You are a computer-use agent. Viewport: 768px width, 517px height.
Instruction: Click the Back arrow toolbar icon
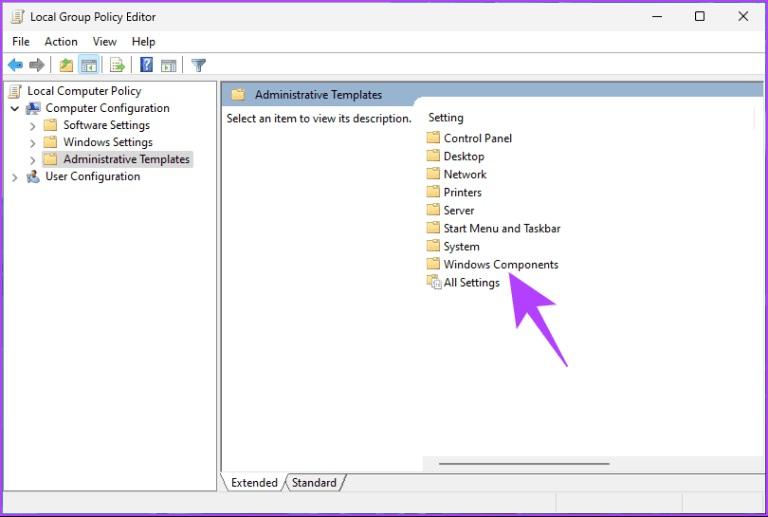[x=16, y=65]
